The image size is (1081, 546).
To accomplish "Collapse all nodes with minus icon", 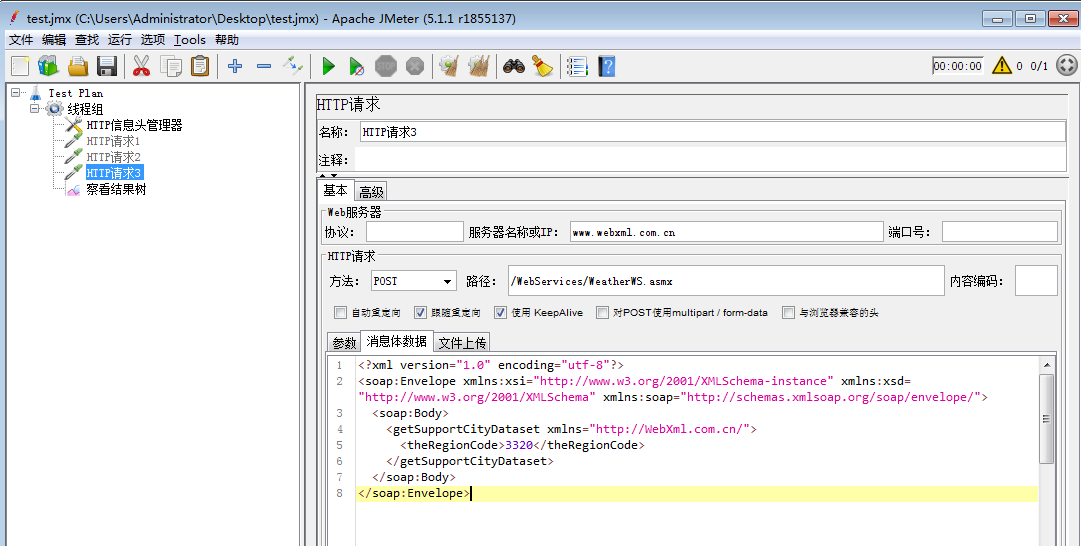I will click(264, 66).
